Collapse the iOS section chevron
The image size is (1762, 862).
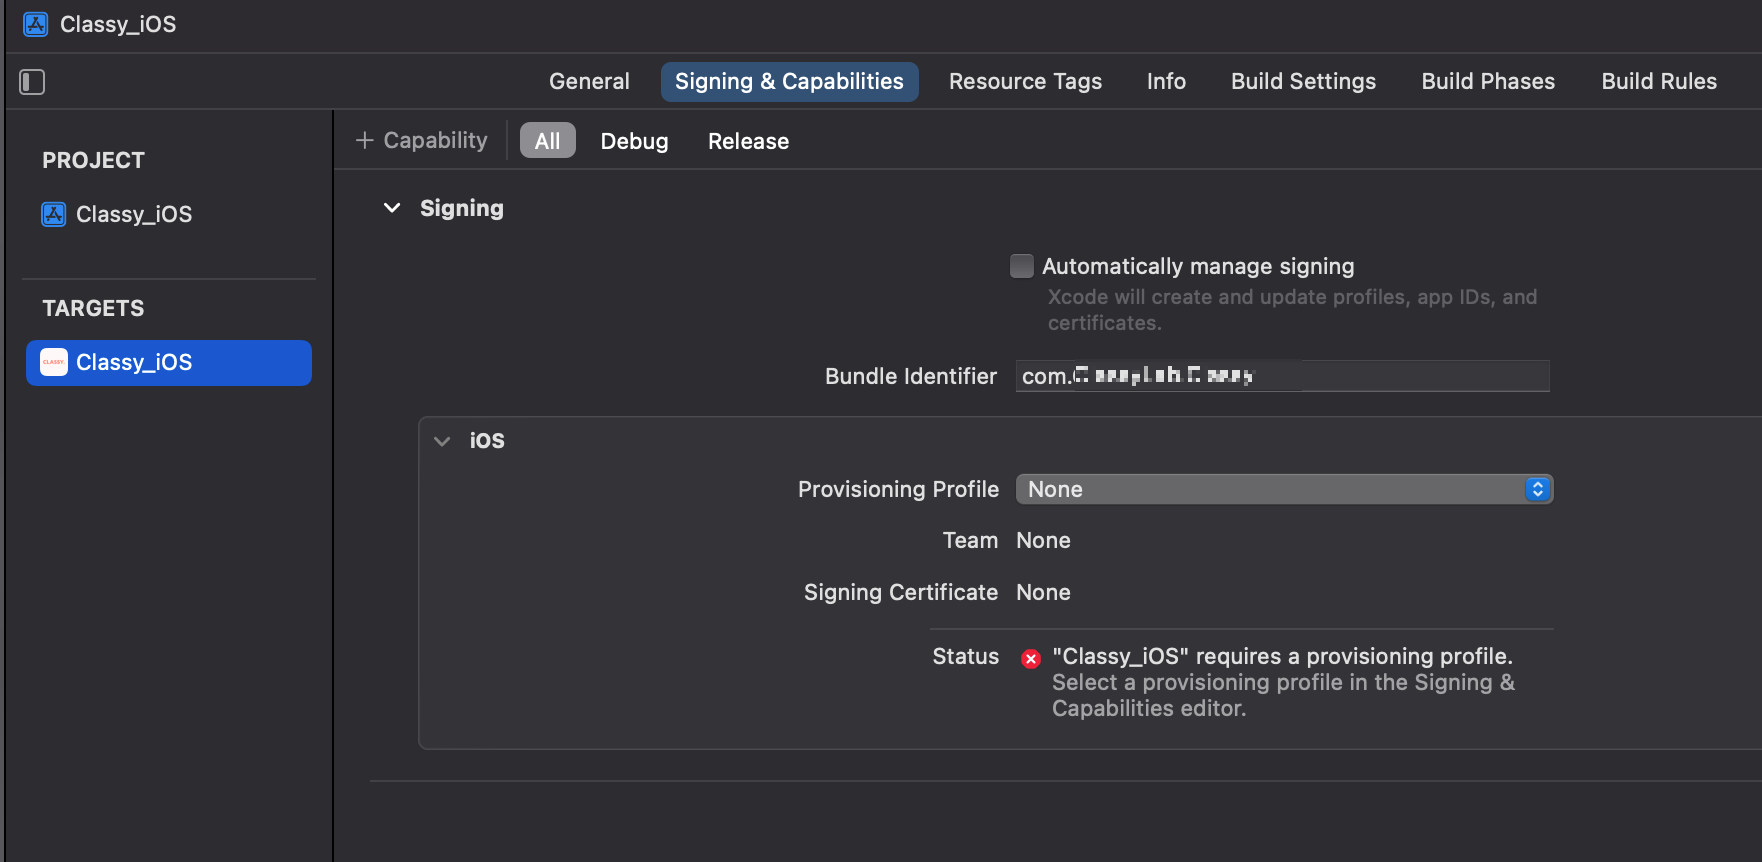click(442, 441)
